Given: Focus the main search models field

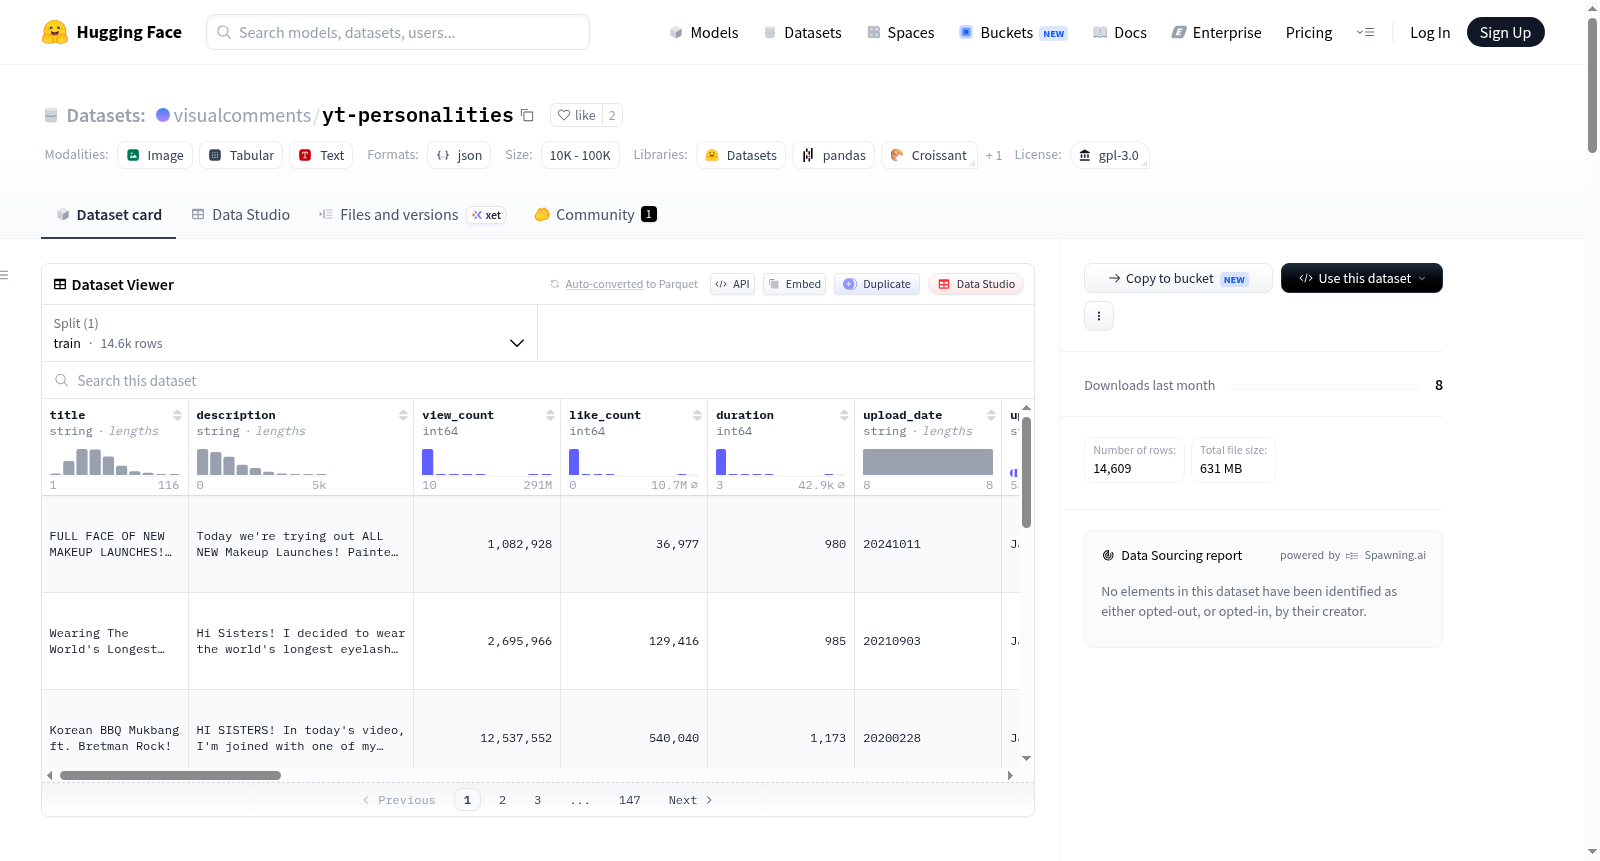Looking at the screenshot, I should coord(398,32).
